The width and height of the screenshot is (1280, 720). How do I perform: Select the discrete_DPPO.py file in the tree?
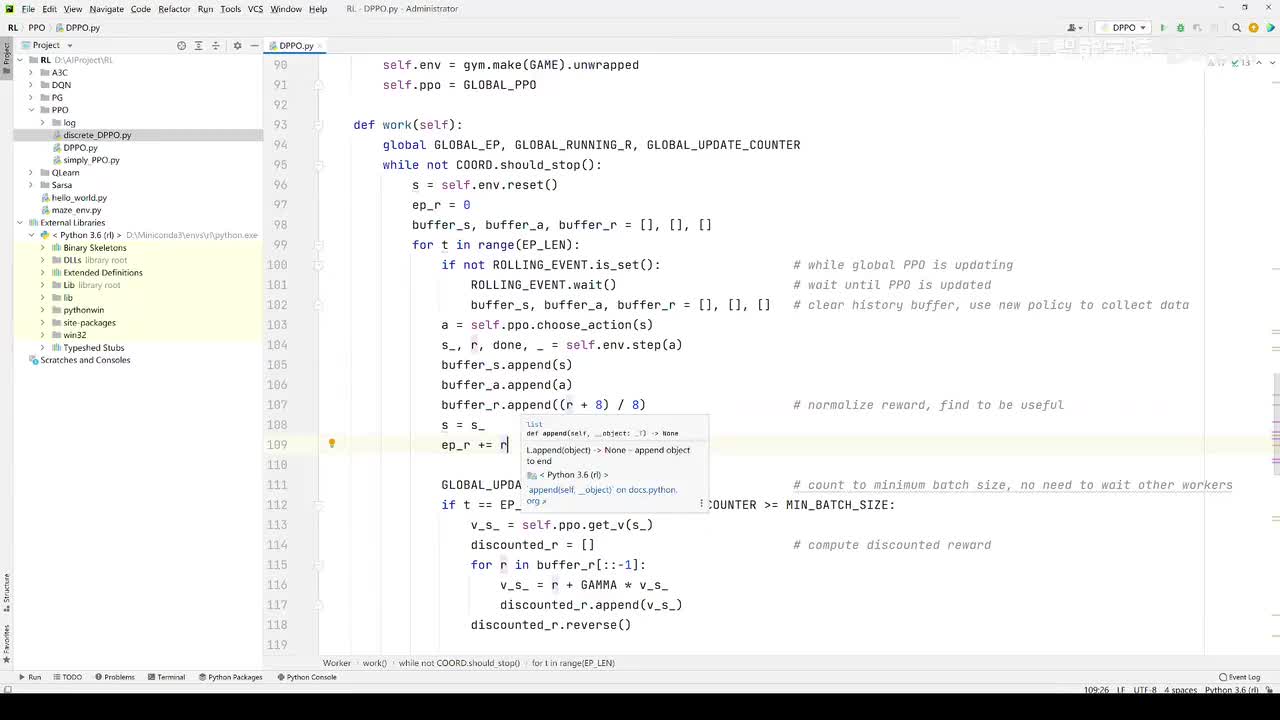(x=97, y=135)
